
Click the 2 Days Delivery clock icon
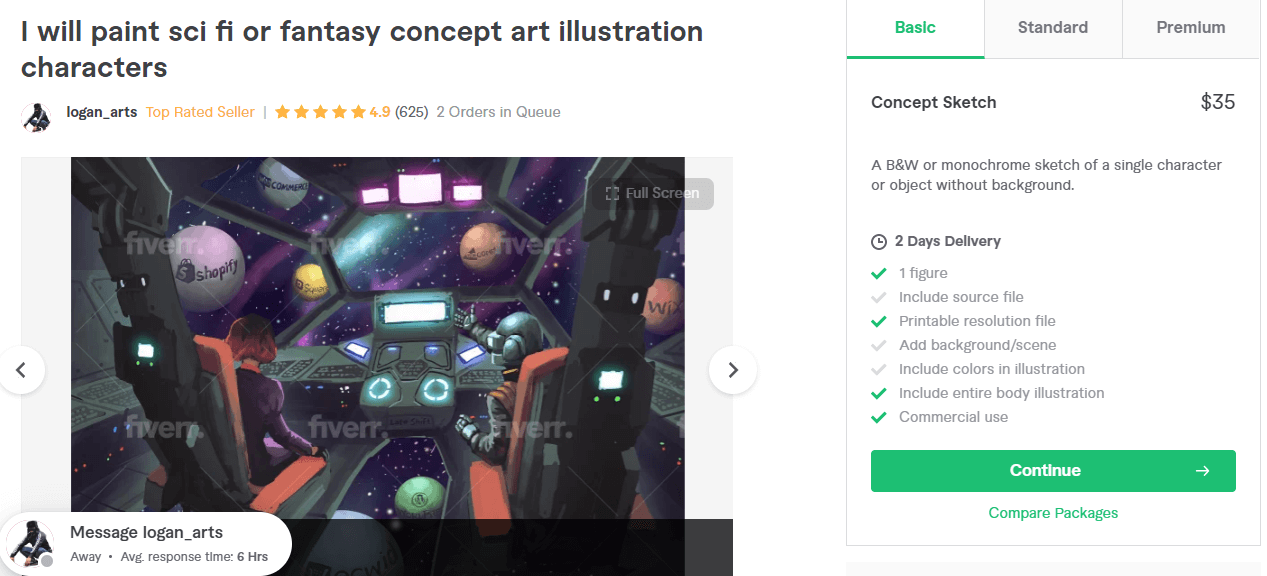pos(879,242)
